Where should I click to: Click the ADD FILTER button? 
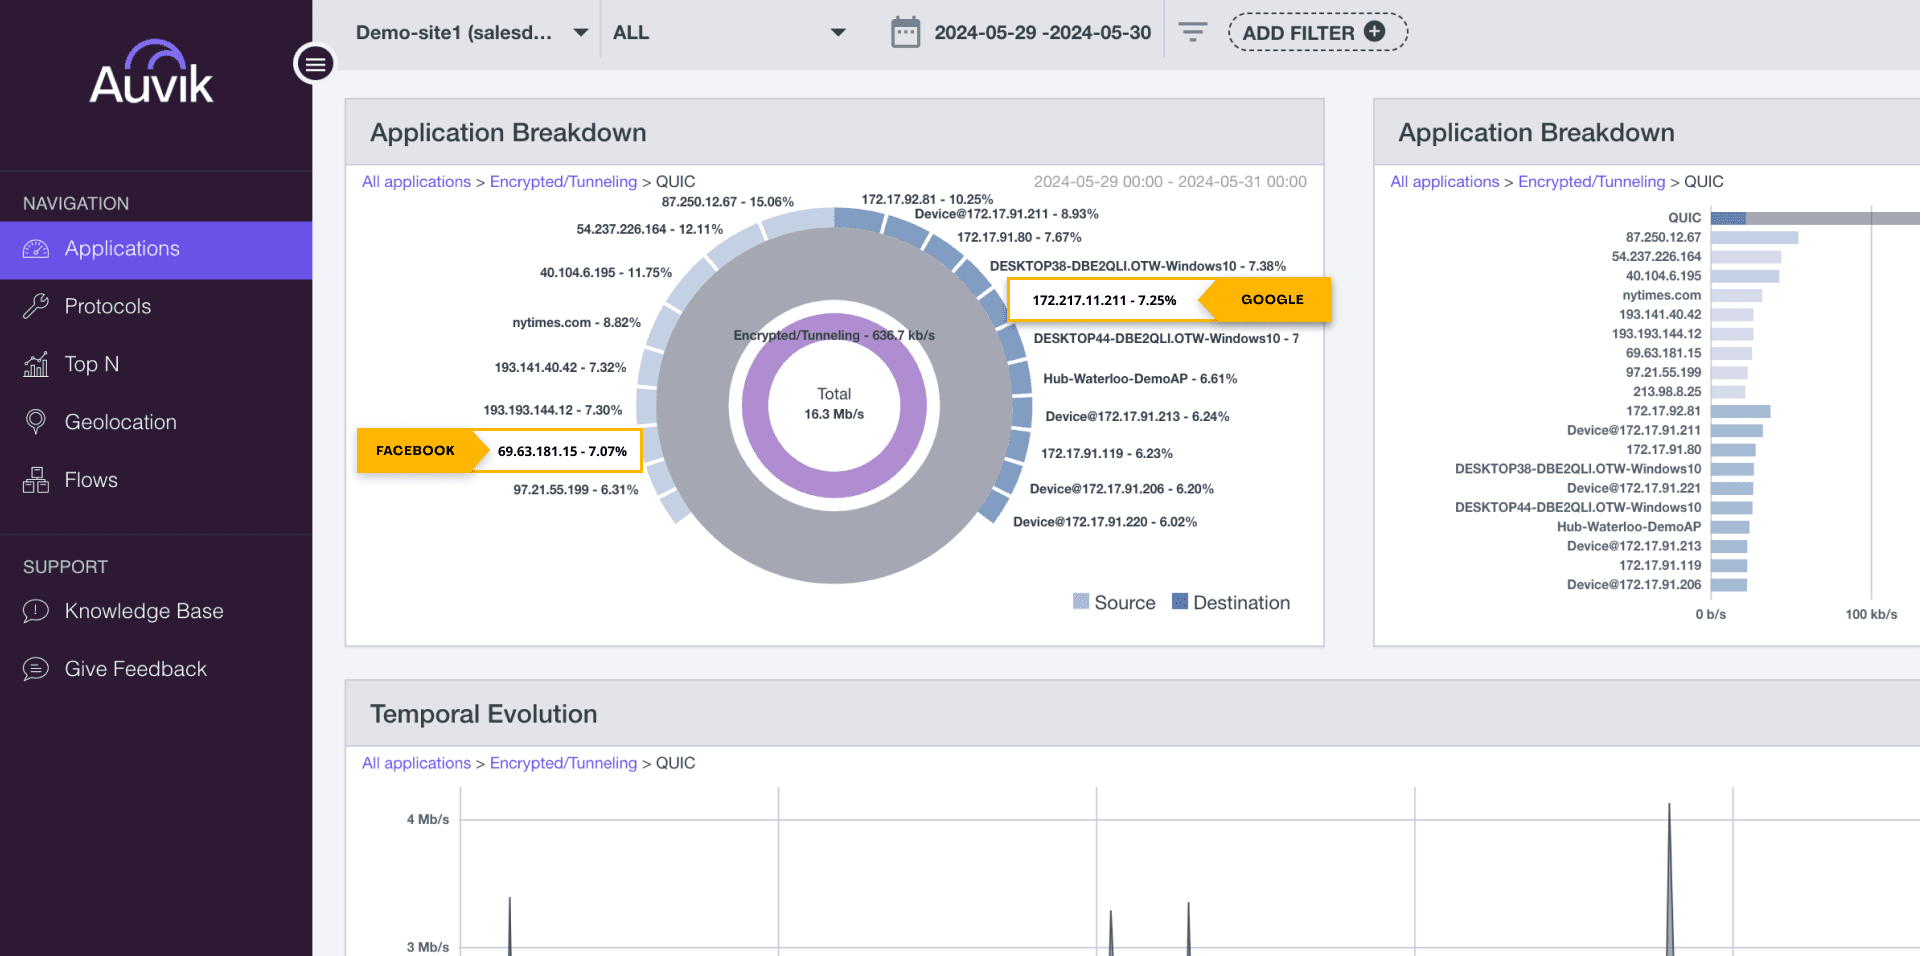(1316, 31)
